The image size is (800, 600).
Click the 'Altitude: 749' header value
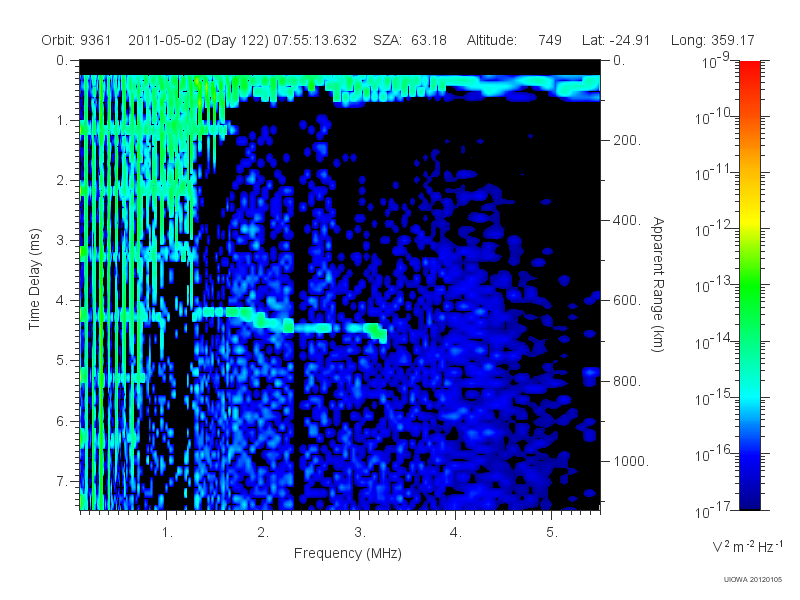click(514, 40)
